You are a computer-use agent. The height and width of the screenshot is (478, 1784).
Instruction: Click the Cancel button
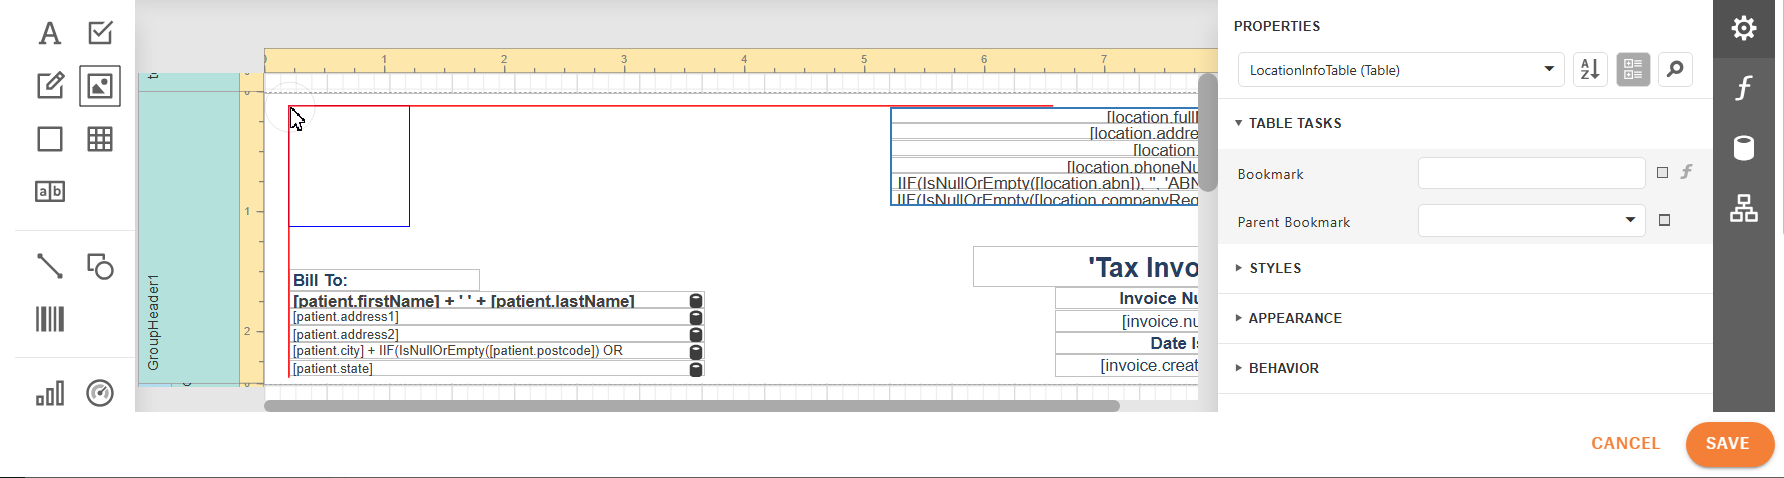pos(1625,444)
